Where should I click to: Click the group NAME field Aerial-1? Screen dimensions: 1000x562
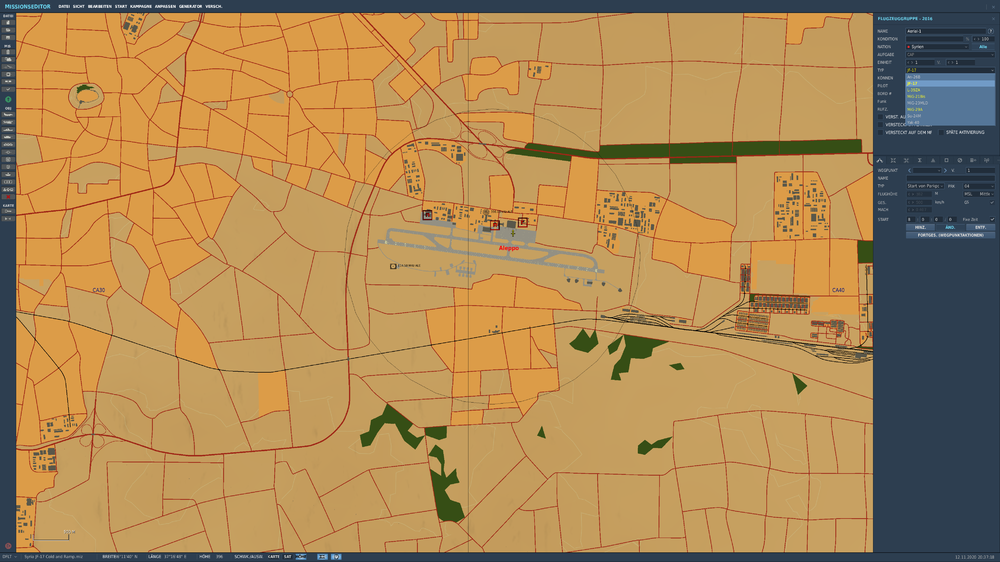[946, 31]
